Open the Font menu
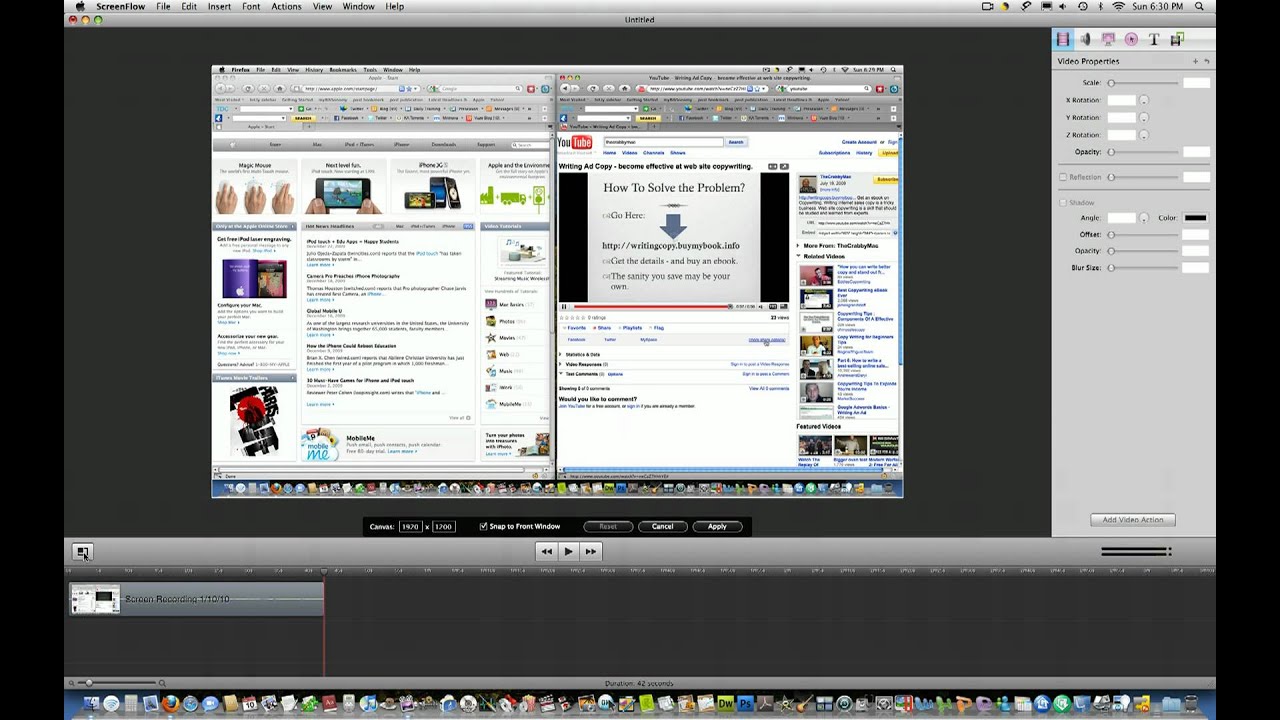The image size is (1280, 720). [x=251, y=6]
